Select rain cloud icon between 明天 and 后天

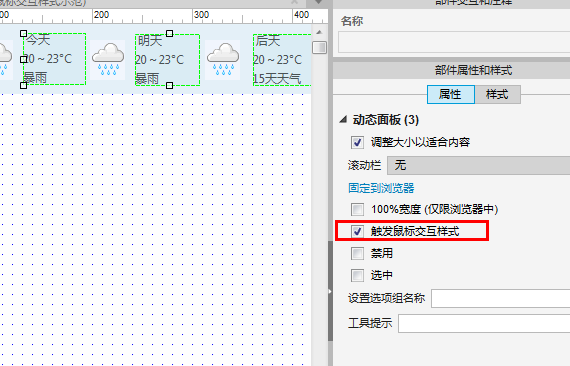(222, 60)
